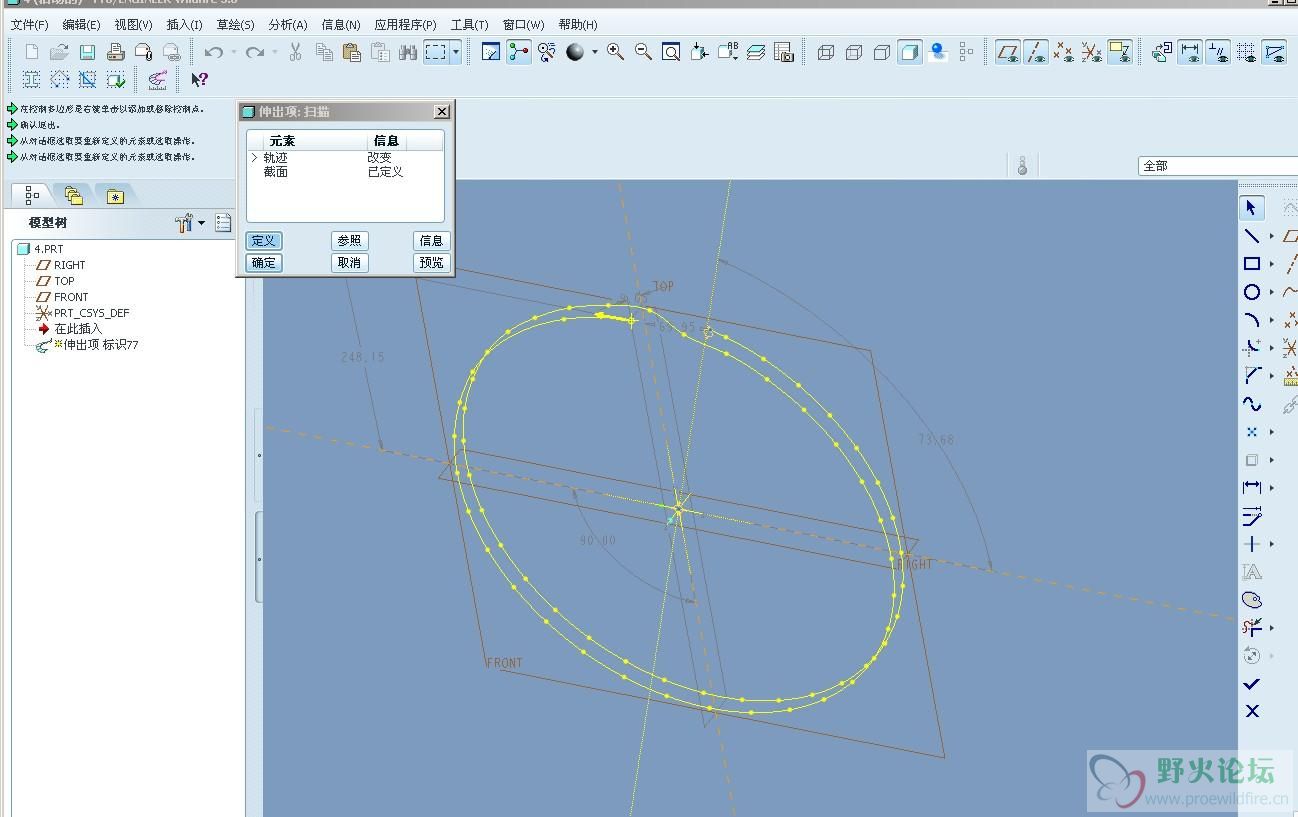Toggle datum planes visibility
Viewport: 1298px width, 817px height.
1008,52
